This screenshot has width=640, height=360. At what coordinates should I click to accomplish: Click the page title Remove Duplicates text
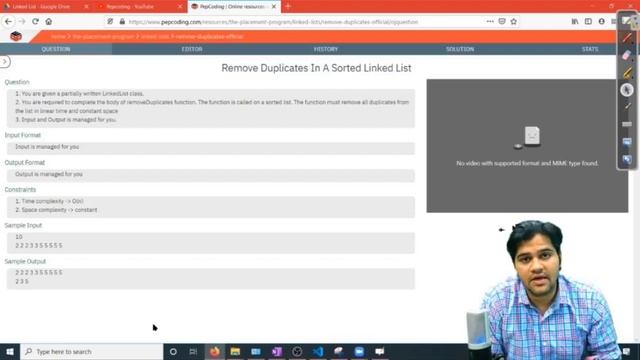(x=316, y=68)
